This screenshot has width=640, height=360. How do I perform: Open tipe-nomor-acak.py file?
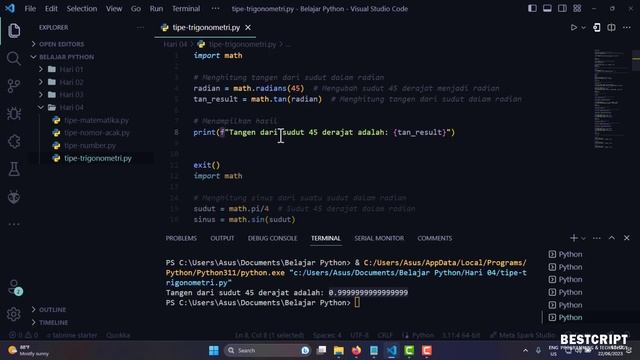coord(97,133)
